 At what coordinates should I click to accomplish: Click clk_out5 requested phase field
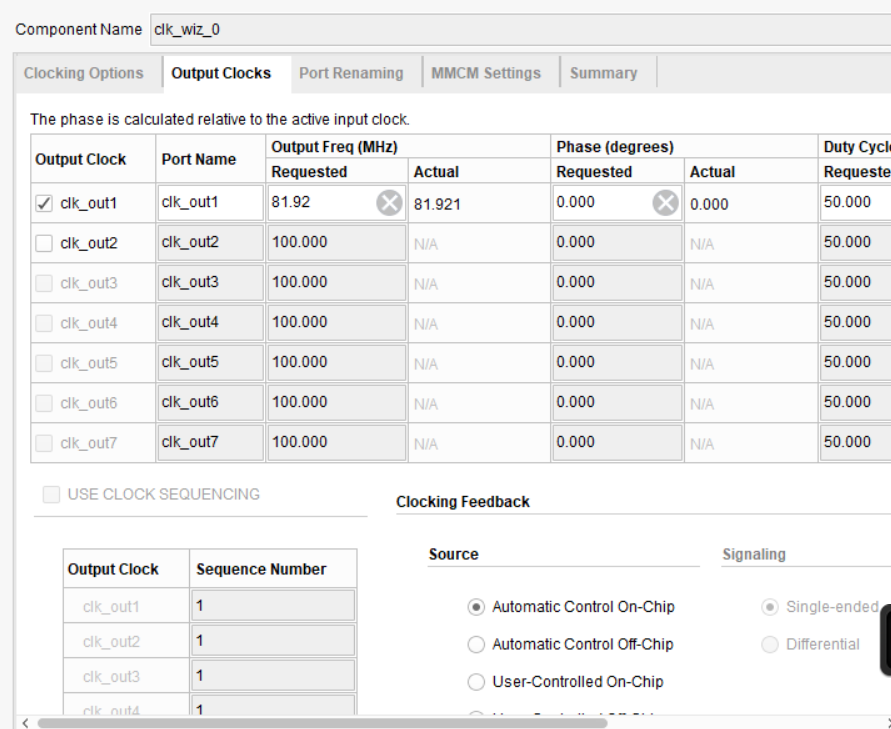click(x=617, y=363)
